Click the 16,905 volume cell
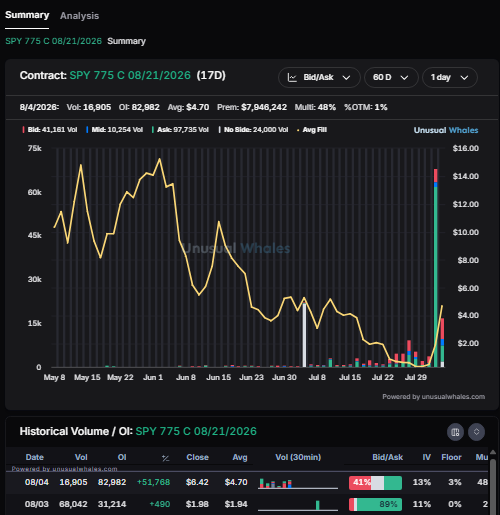Viewport: 500px width, 515px height. coord(73,482)
